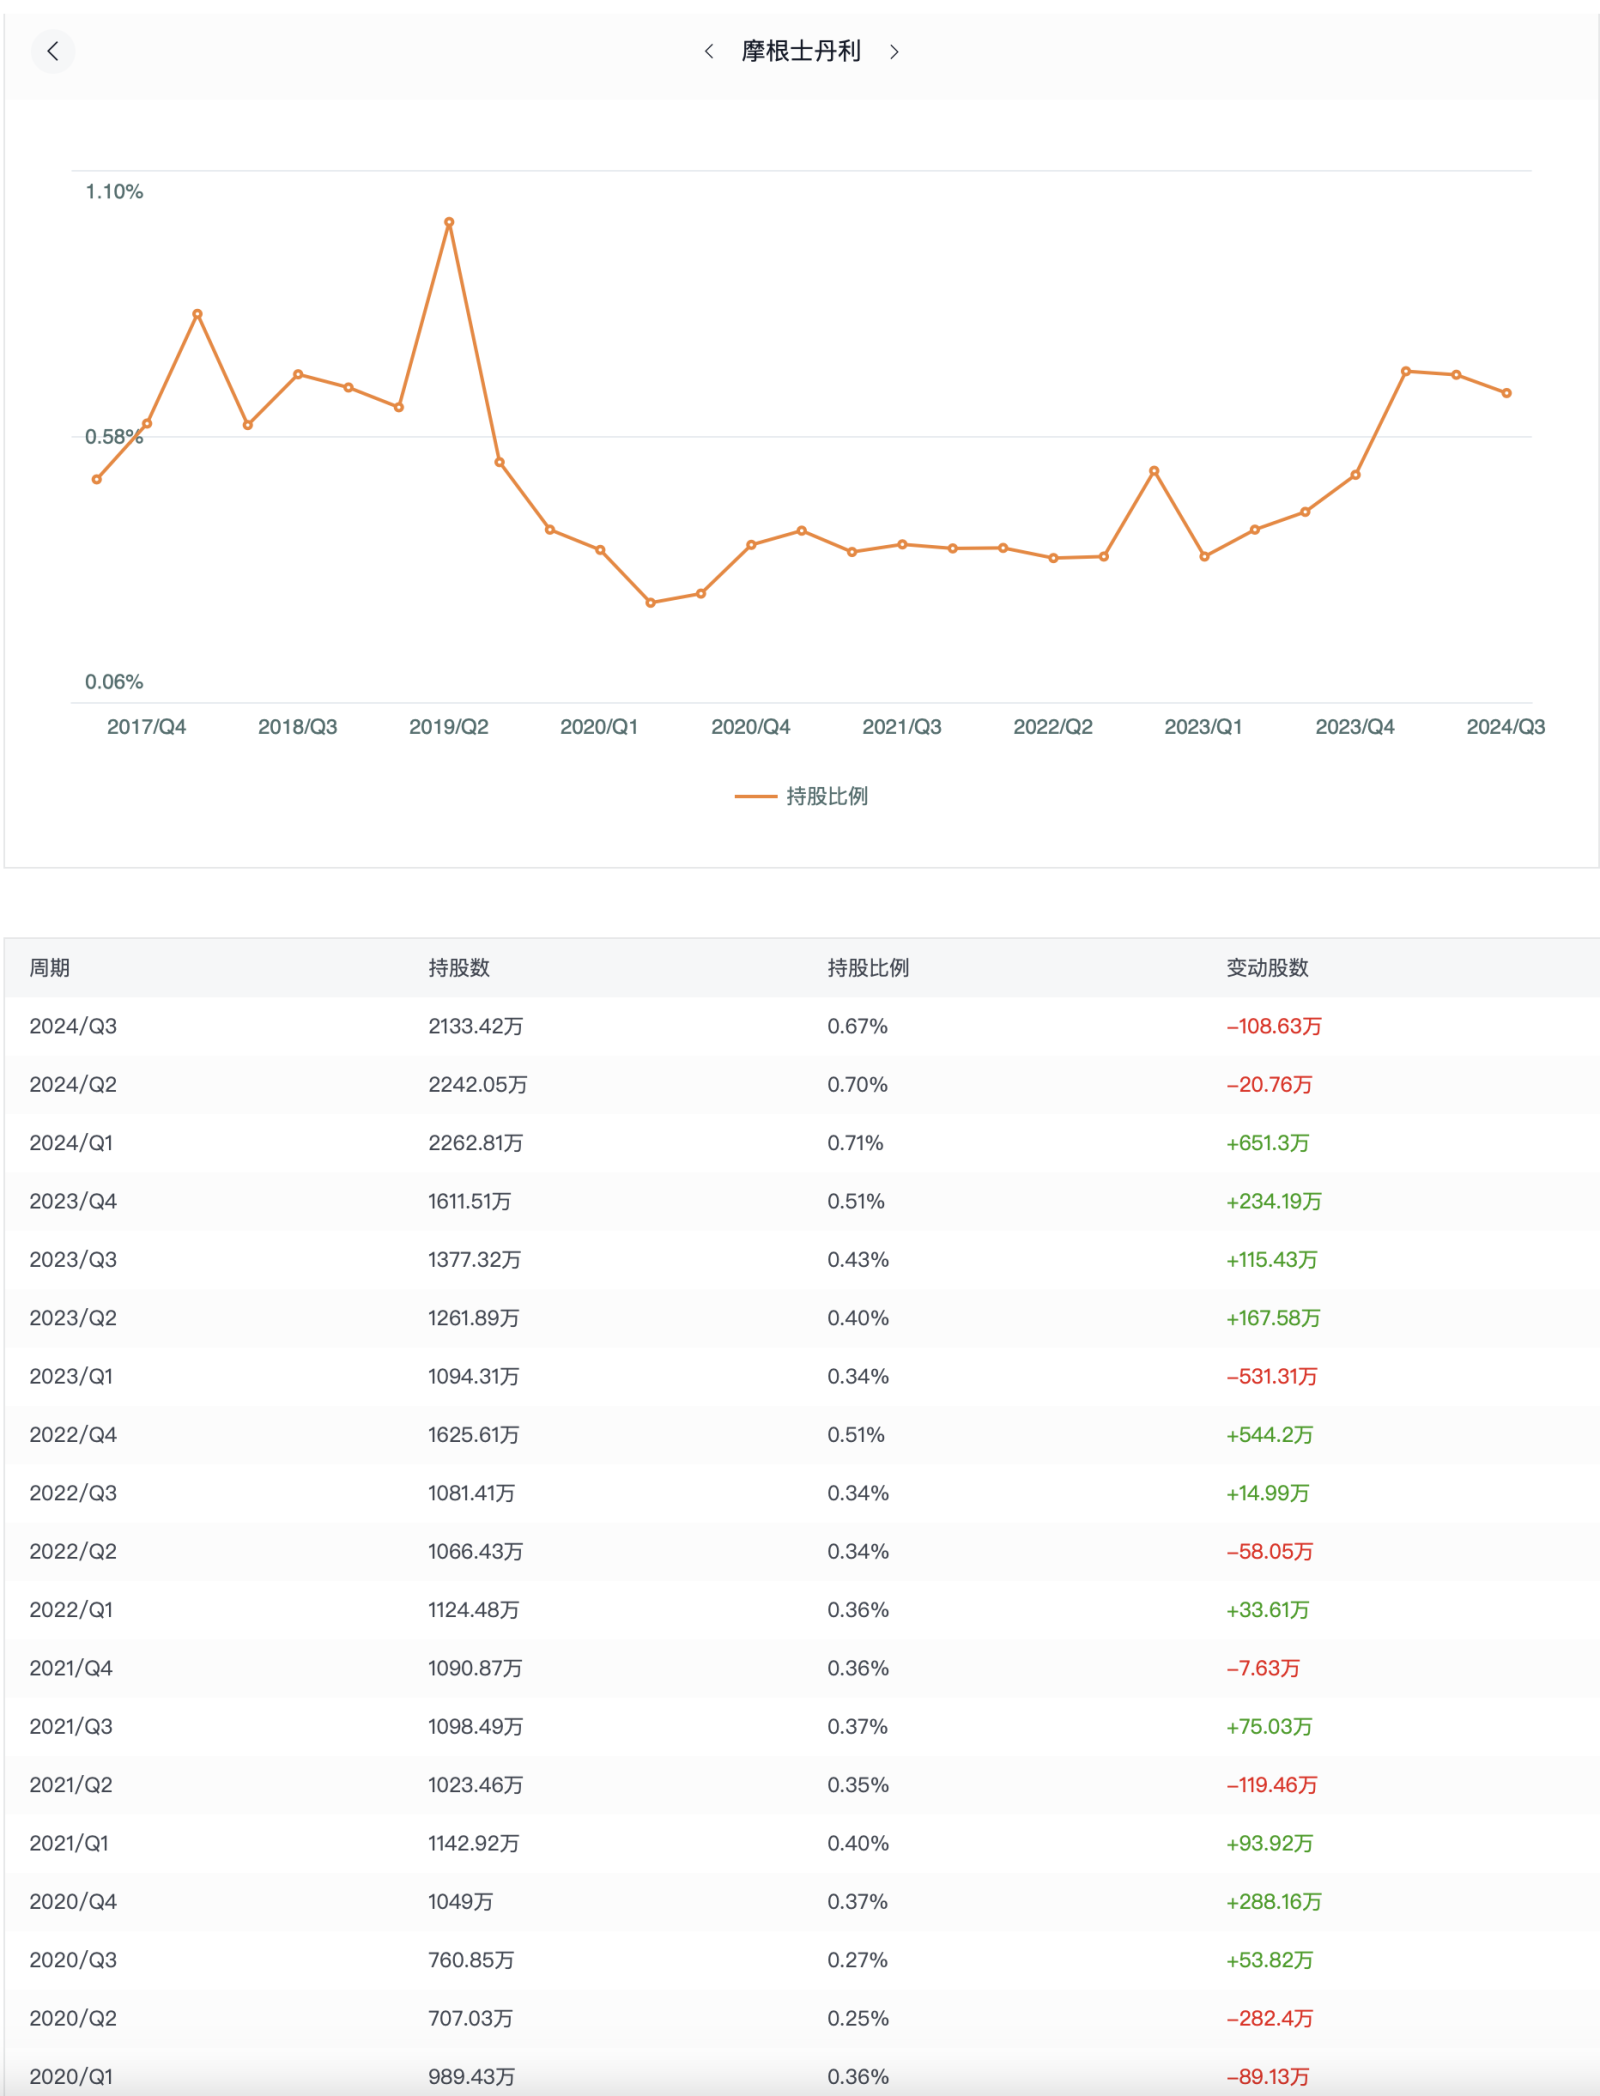Click the 持股比例 column header
Viewport: 1600px width, 2096px height.
(x=868, y=968)
